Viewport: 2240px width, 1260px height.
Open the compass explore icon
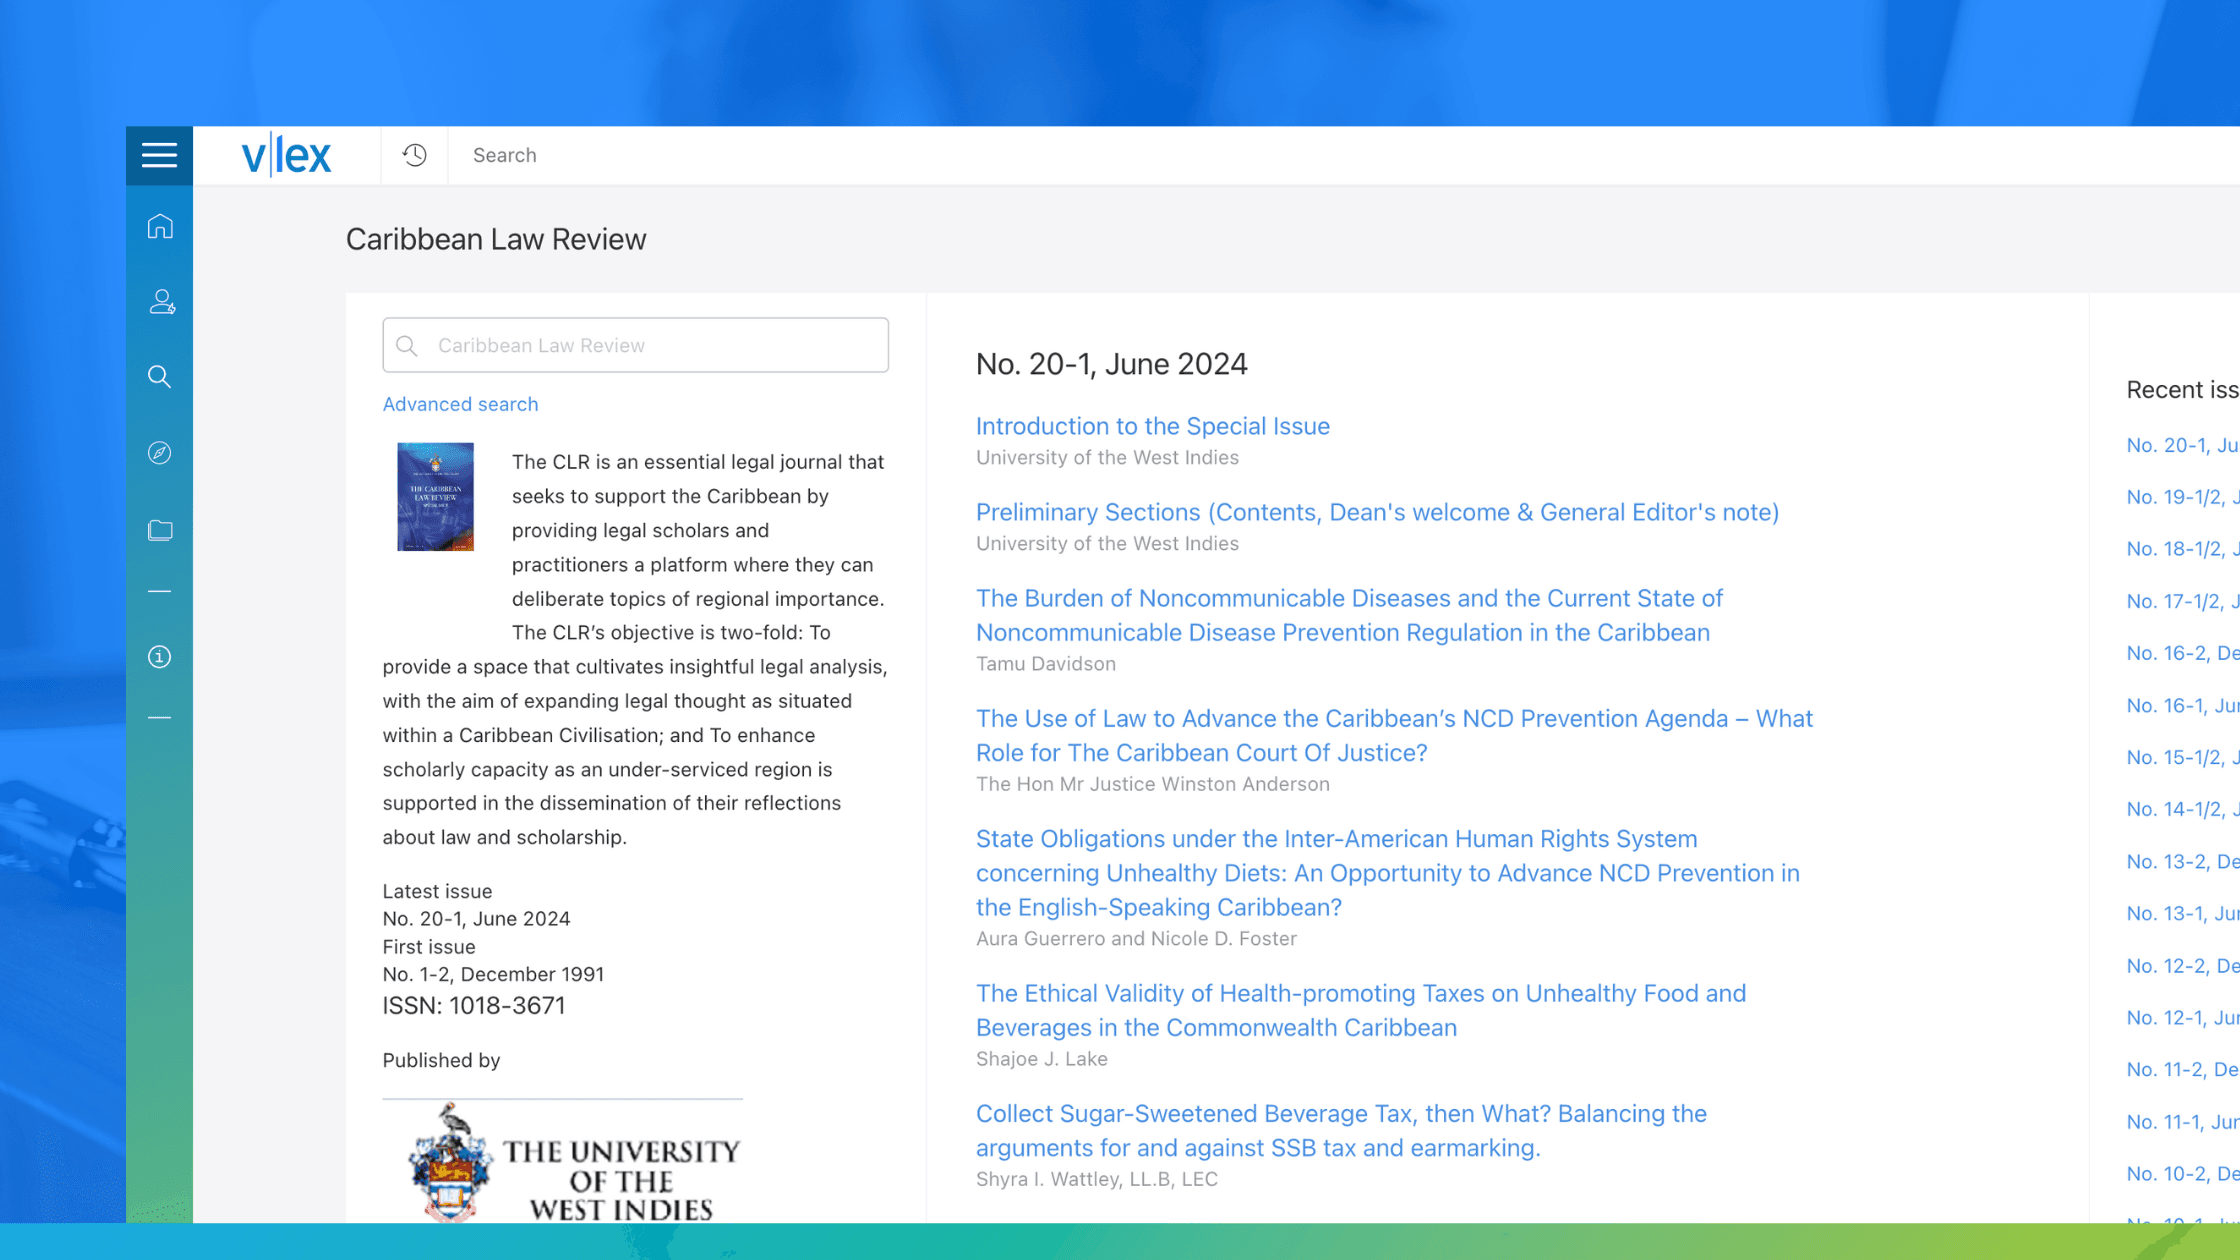click(160, 453)
